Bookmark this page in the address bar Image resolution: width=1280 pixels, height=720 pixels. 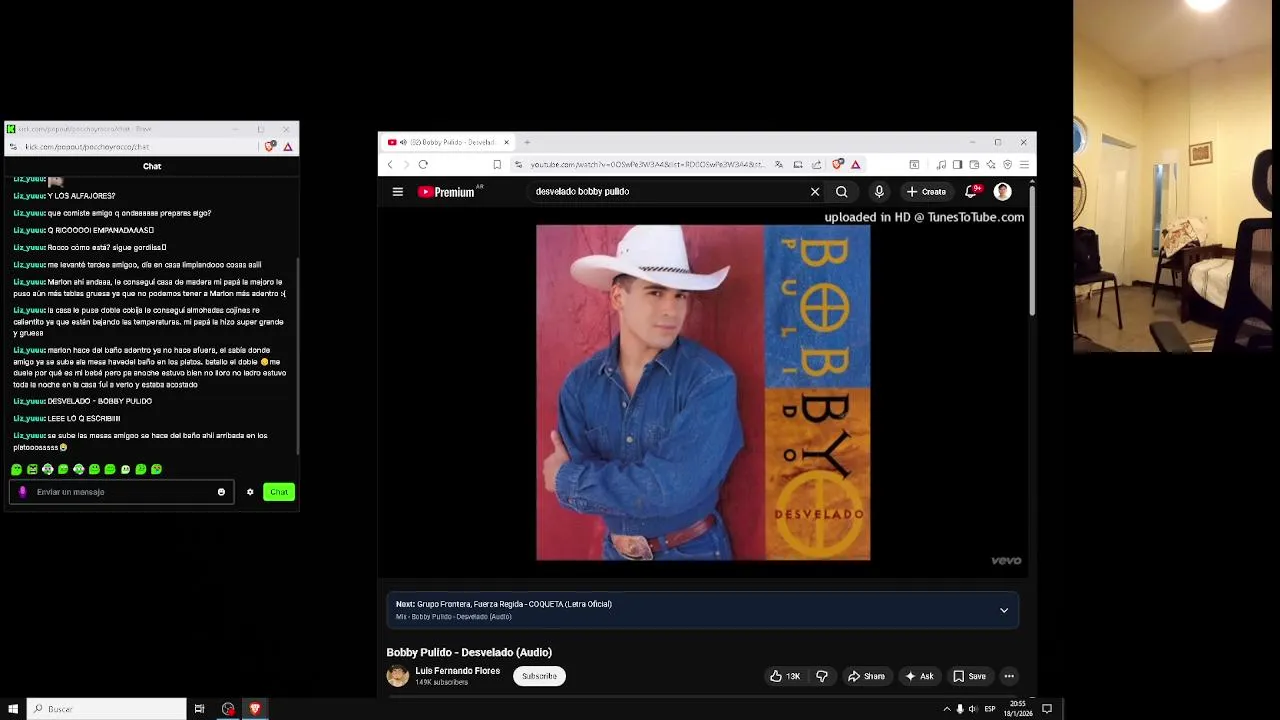497,165
